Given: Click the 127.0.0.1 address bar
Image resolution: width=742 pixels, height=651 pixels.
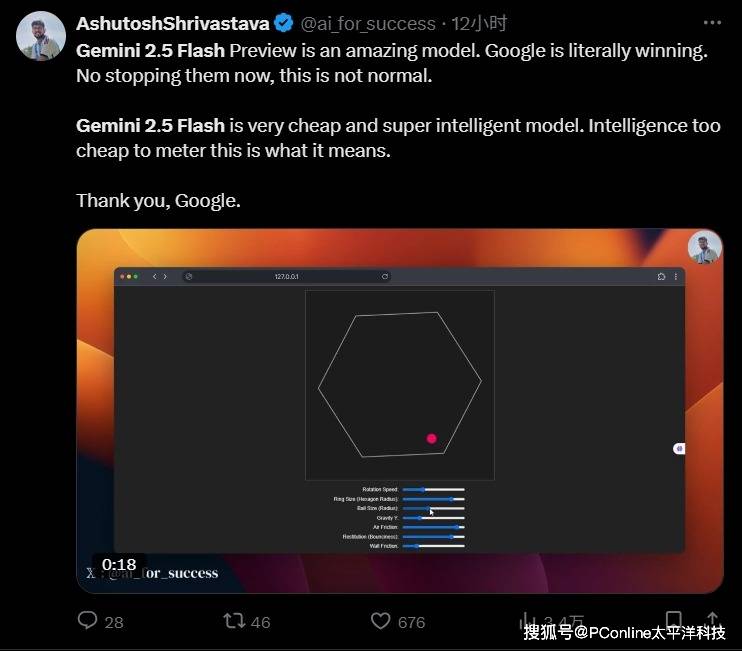Looking at the screenshot, I should [x=286, y=276].
